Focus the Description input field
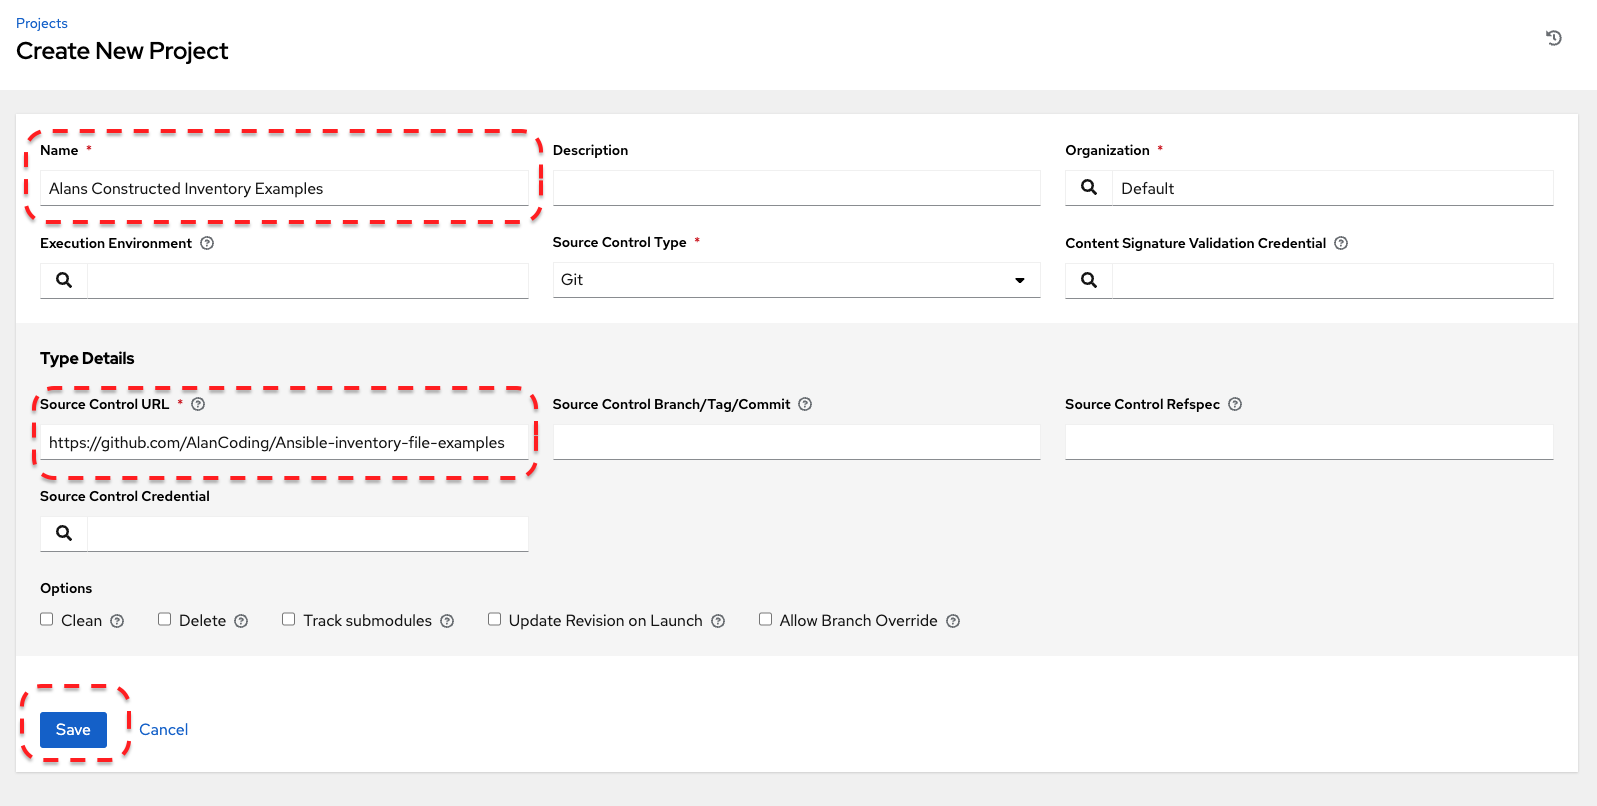 click(796, 188)
